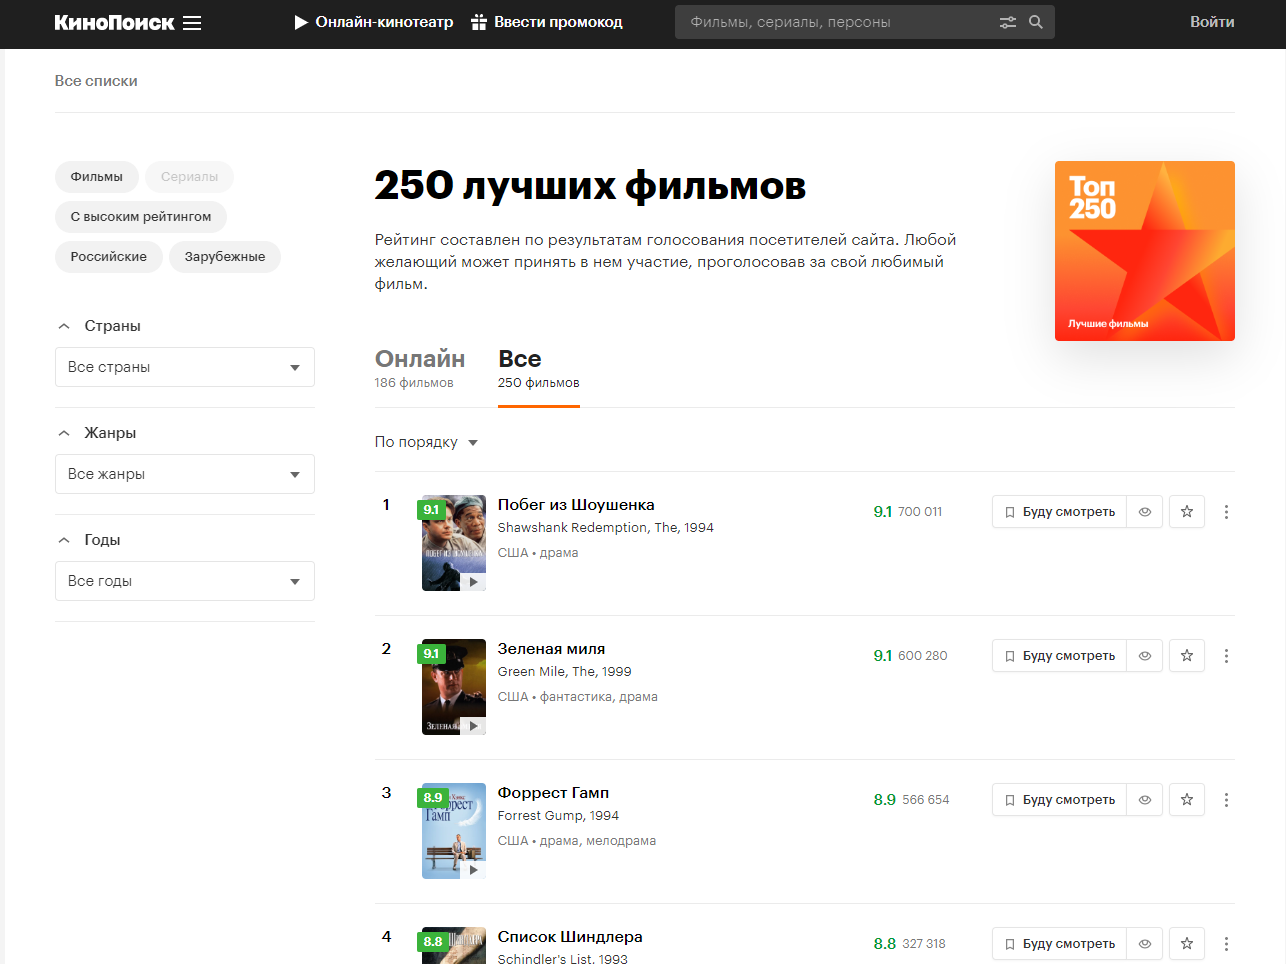This screenshot has height=964, width=1286.
Task: Open the Зеленая миля poster thumbnail
Action: 454,687
